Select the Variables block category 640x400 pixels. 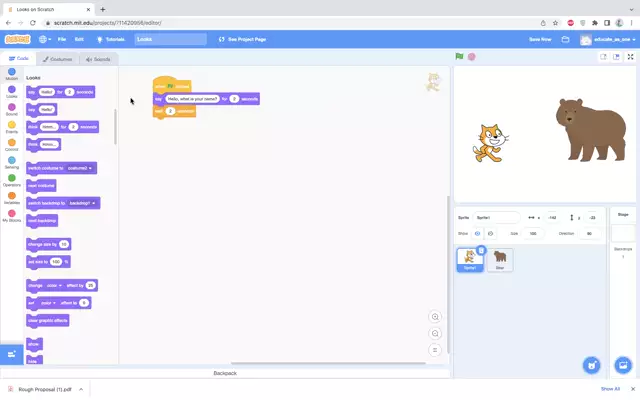click(12, 198)
